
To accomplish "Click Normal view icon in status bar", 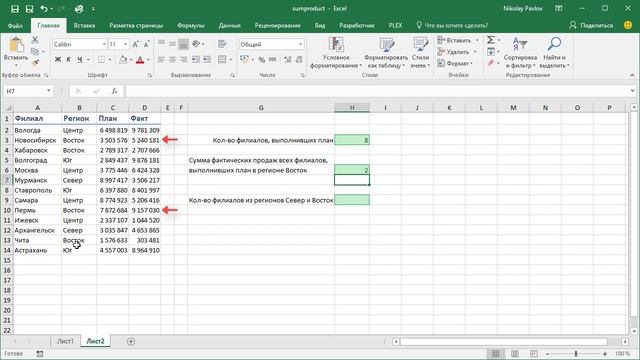I will point(496,353).
